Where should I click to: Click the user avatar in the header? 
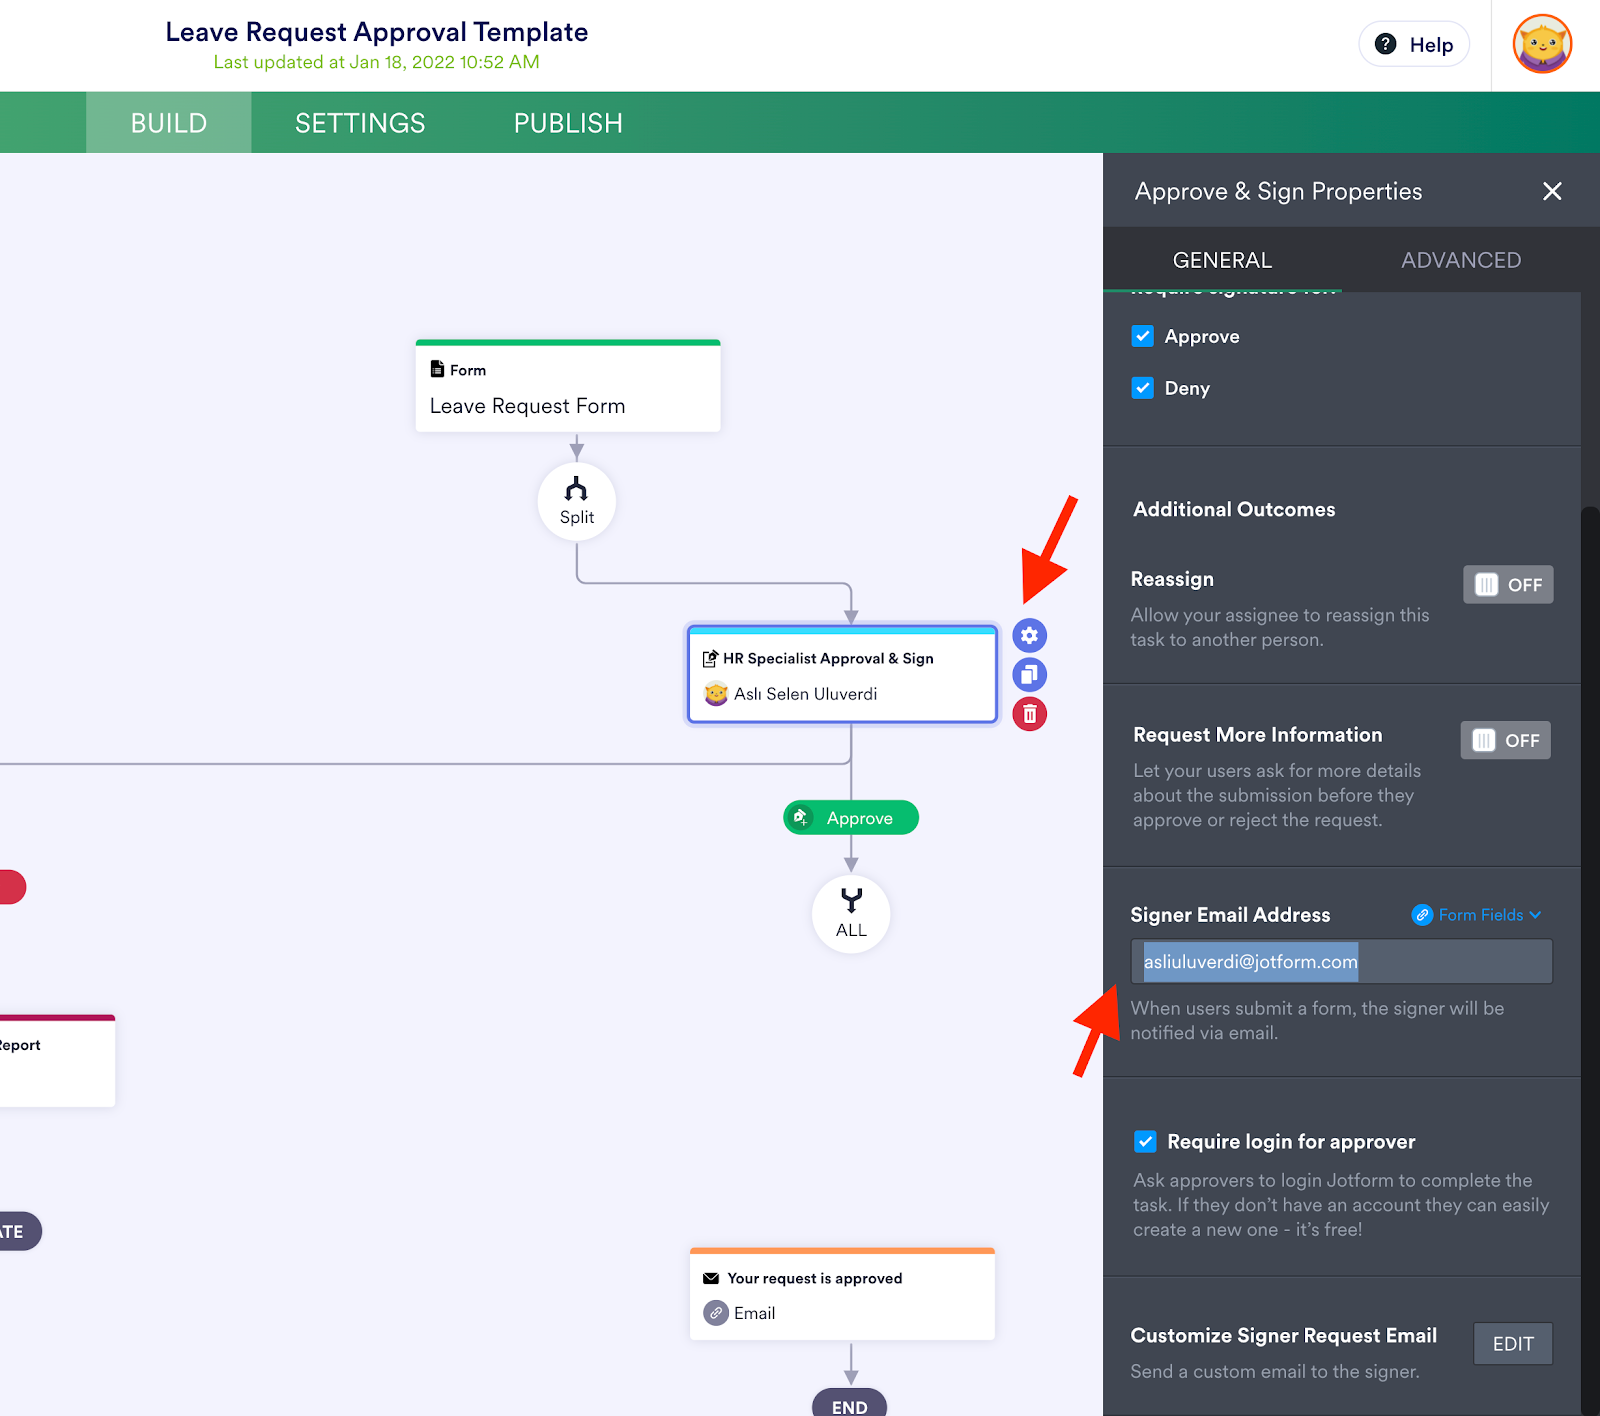pos(1541,44)
